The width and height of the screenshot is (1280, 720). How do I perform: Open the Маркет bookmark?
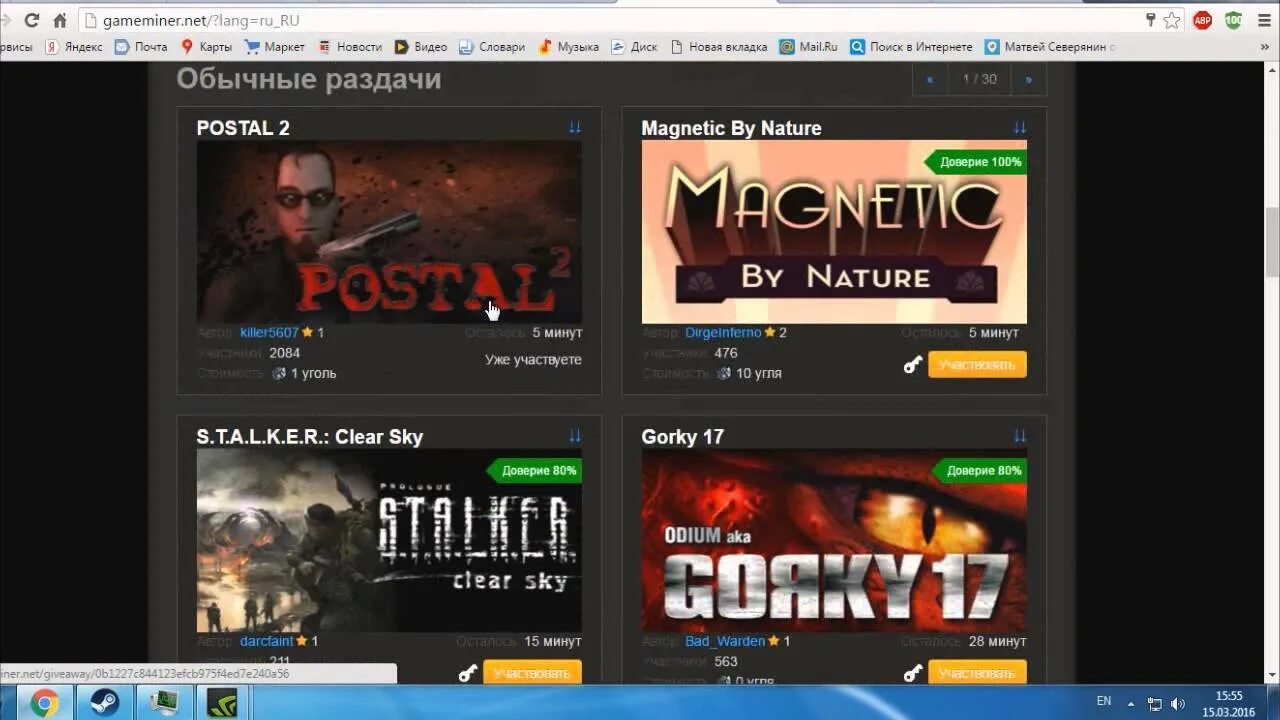[275, 47]
